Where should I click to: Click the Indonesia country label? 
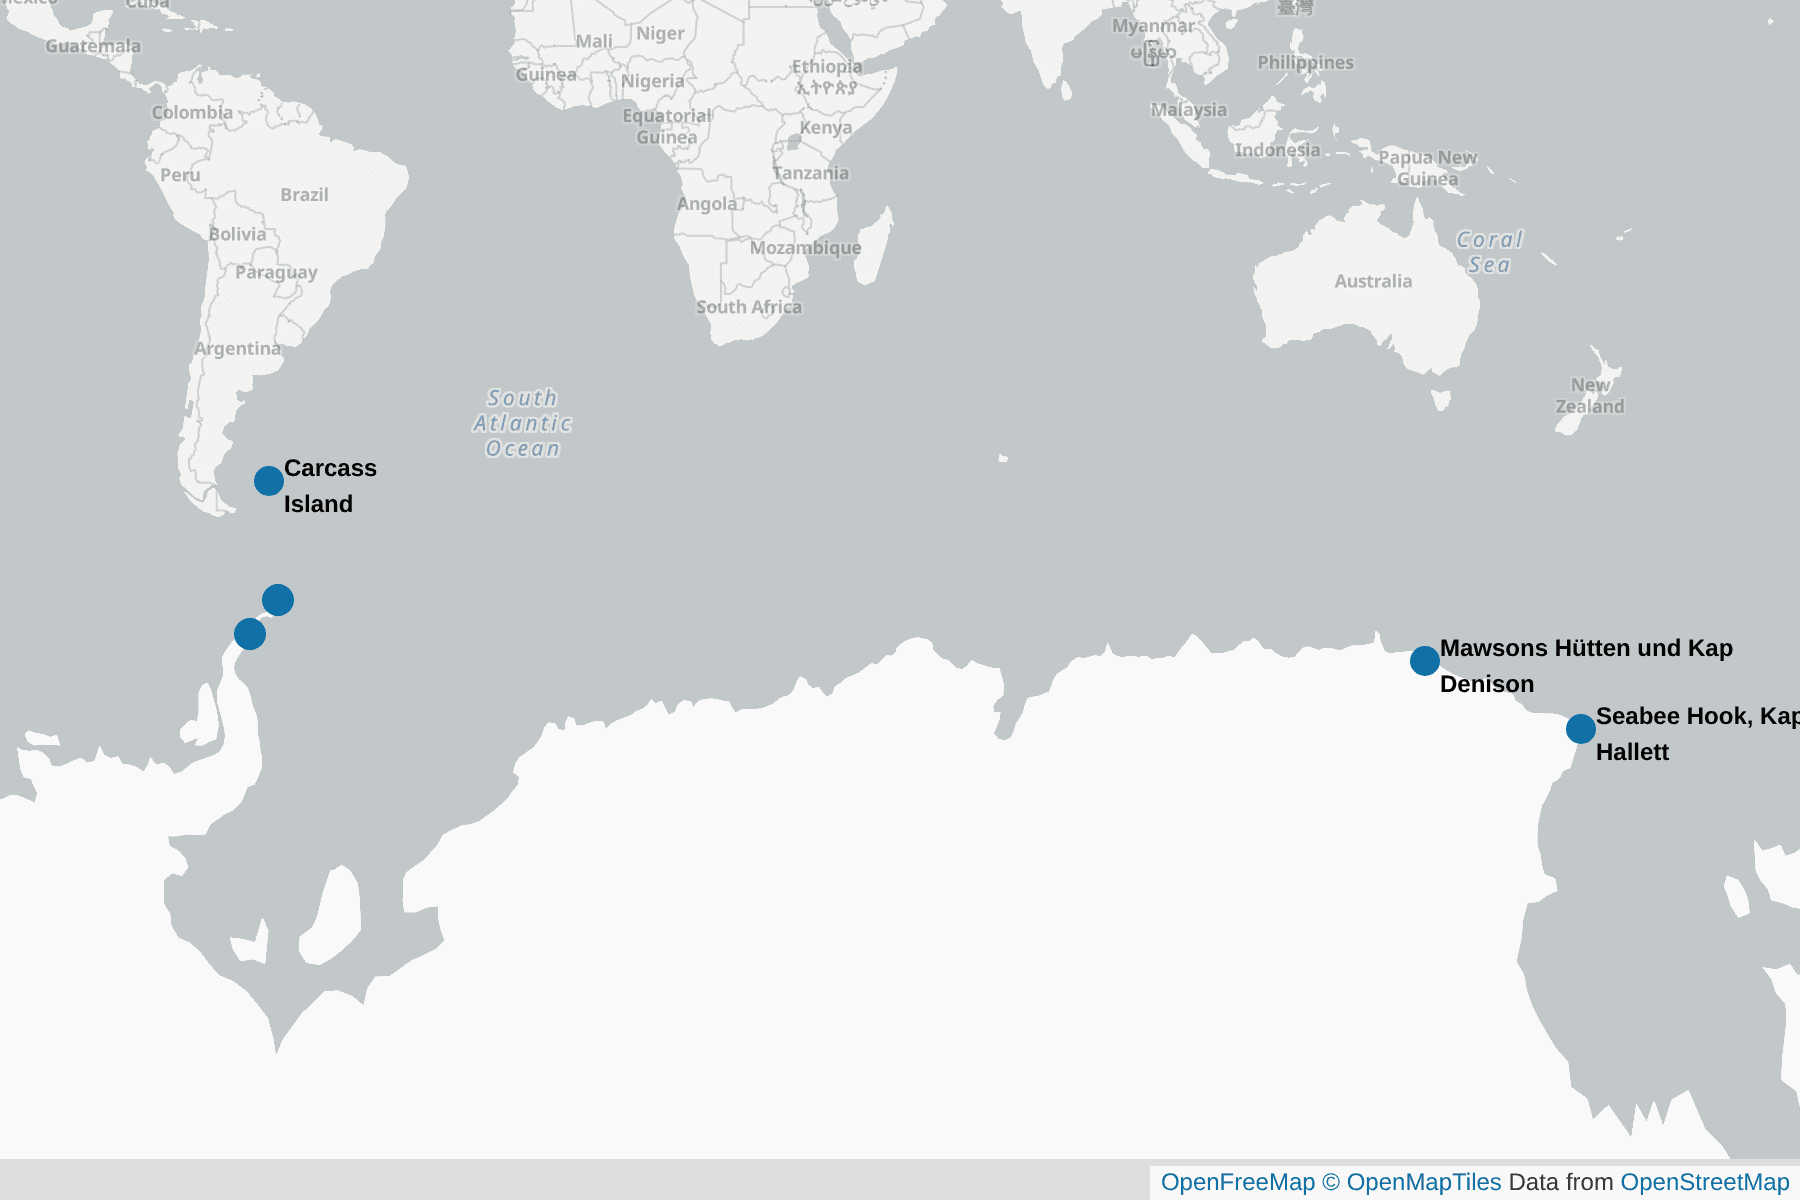coord(1277,150)
